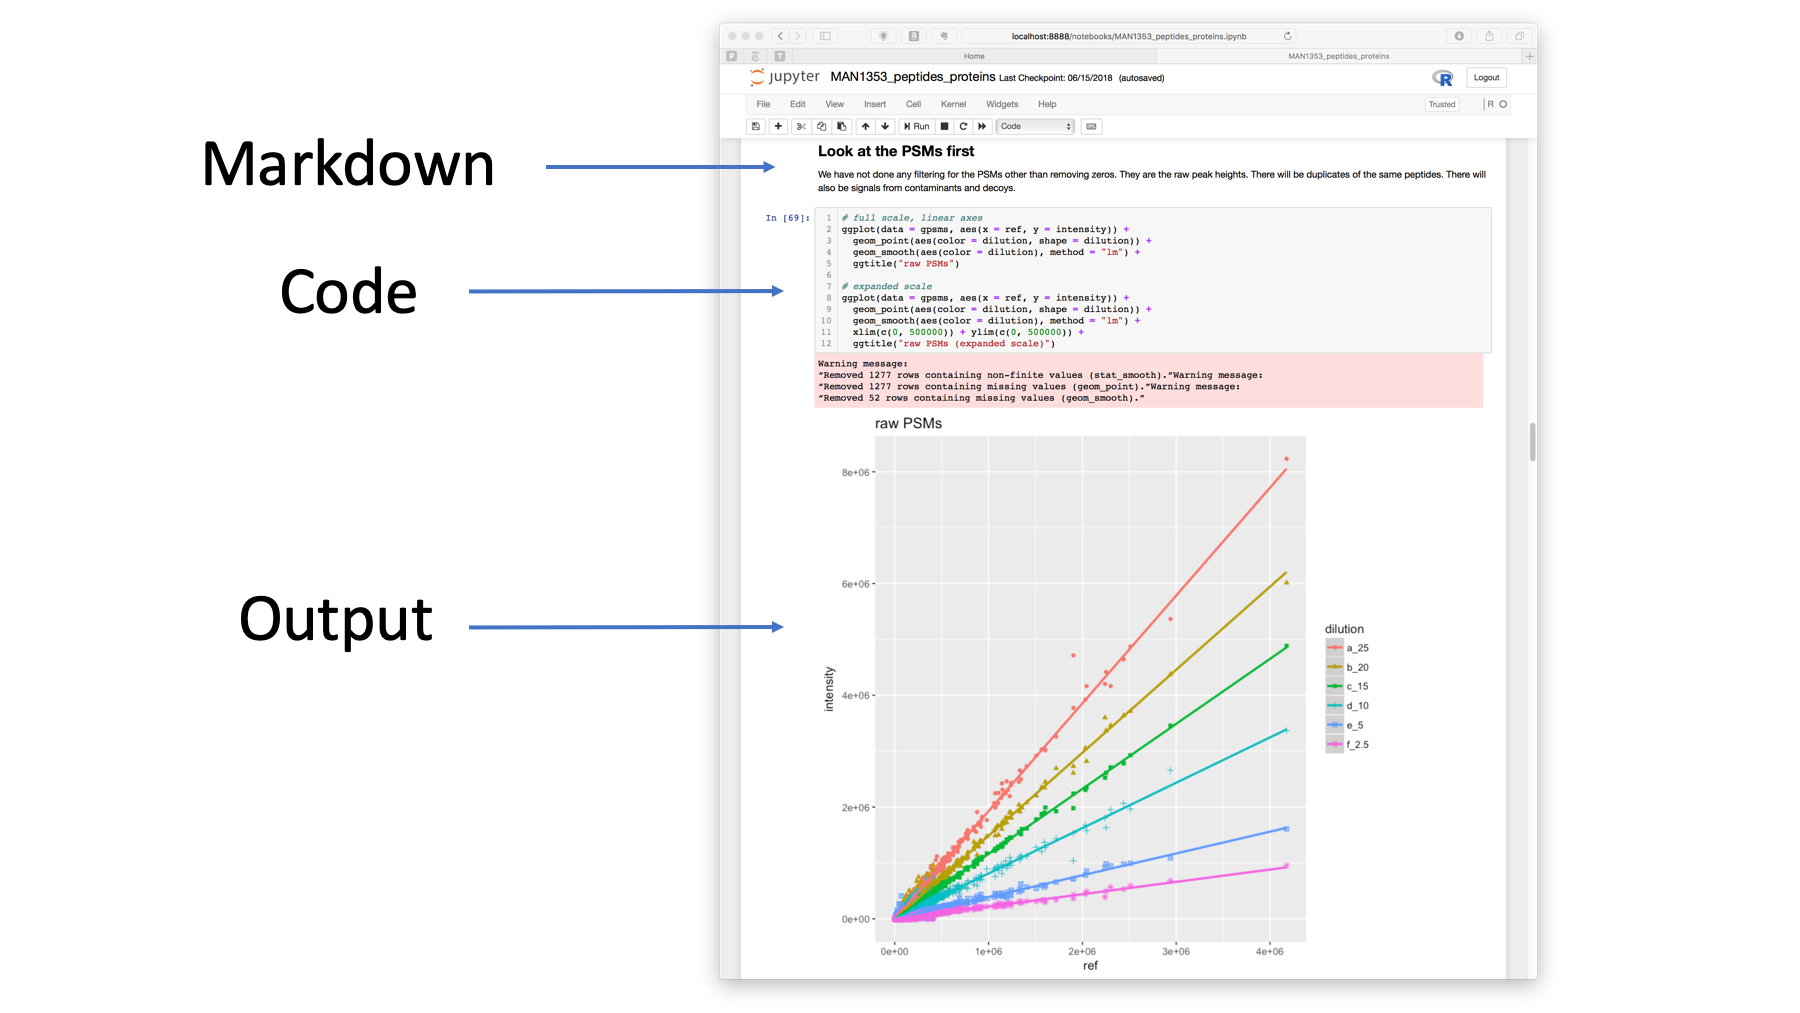1800x1013 pixels.
Task: Go forward in browser history
Action: (798, 36)
